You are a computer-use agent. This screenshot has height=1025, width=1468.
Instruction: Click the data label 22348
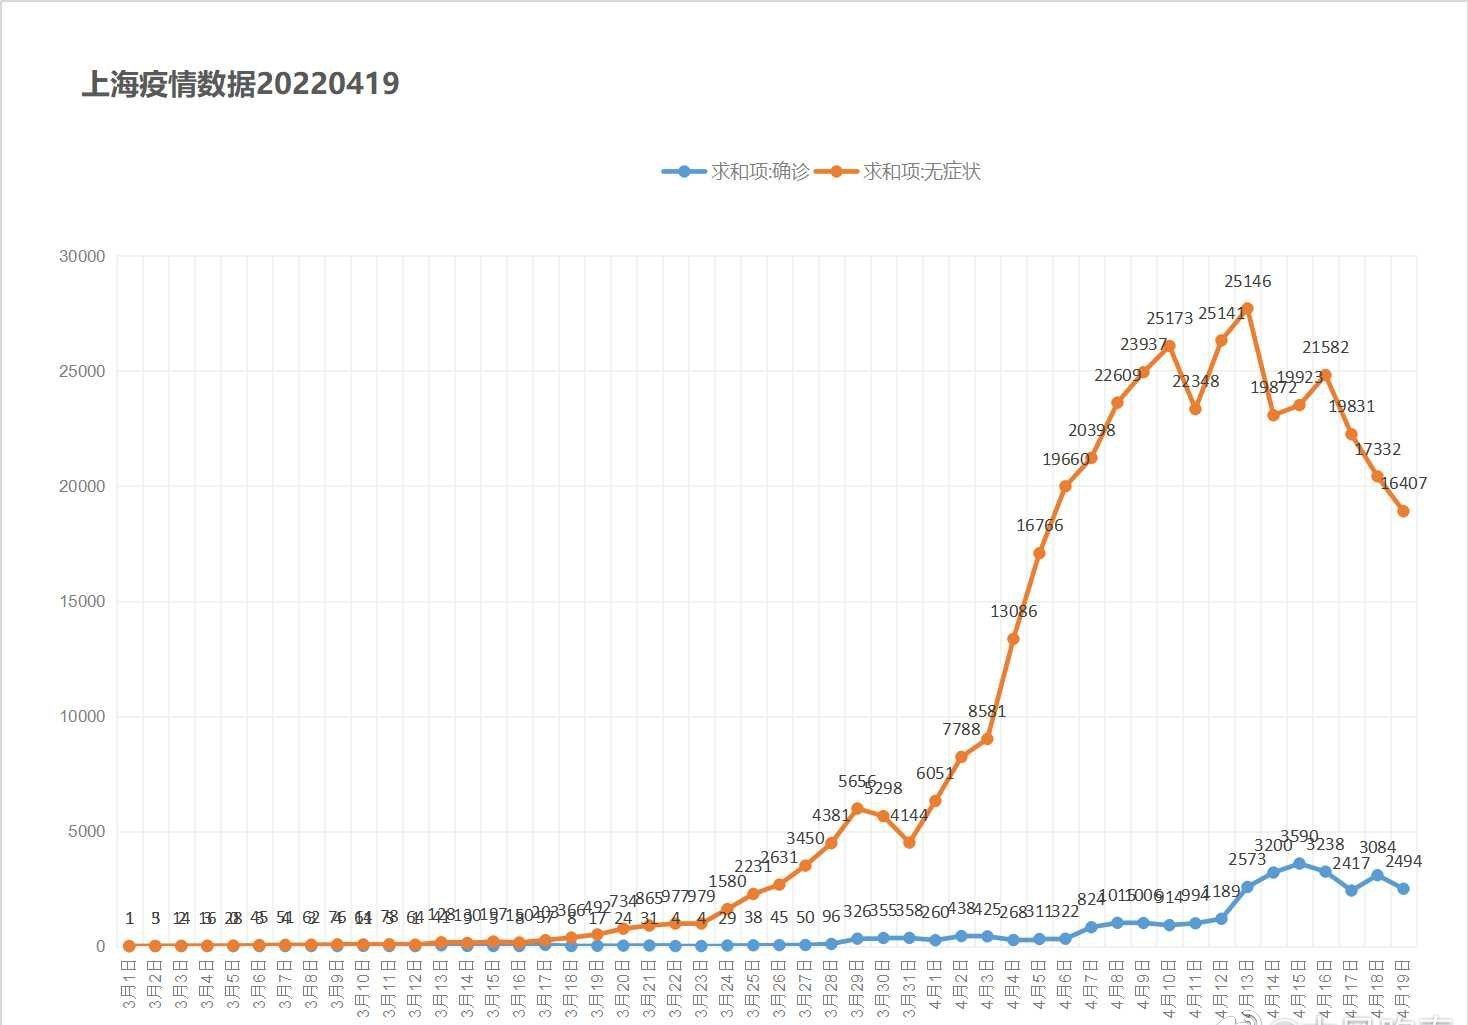coord(1196,382)
